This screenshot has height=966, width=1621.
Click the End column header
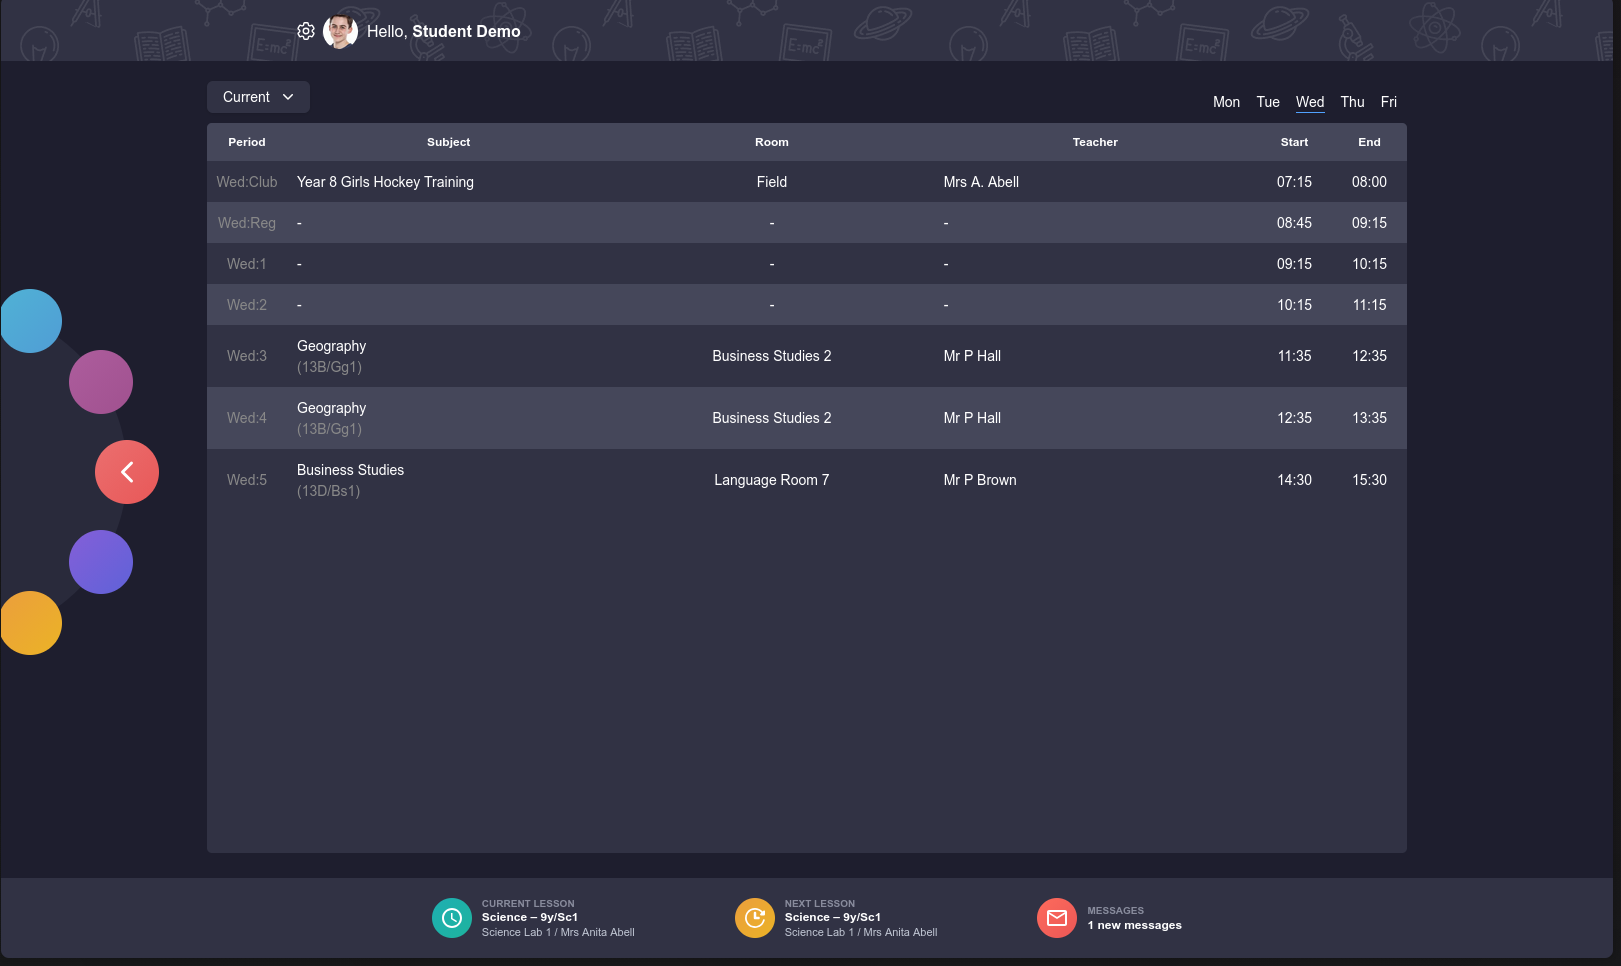coord(1369,142)
